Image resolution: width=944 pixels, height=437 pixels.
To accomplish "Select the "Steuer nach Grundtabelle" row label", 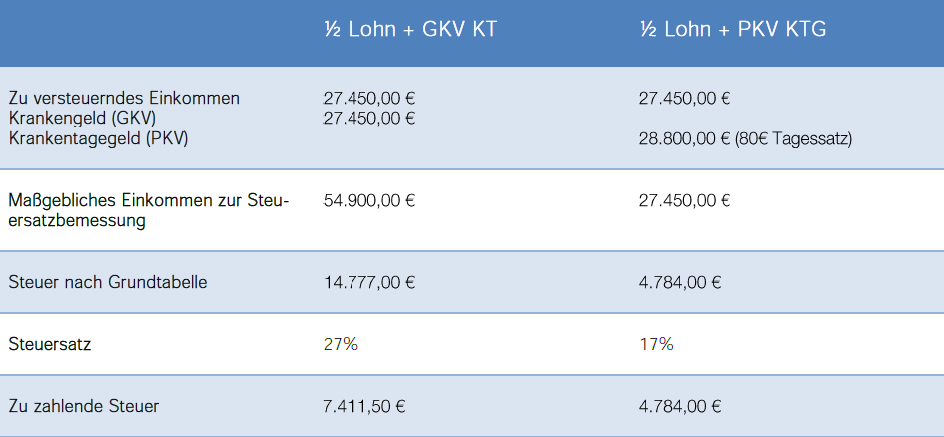I will [x=108, y=282].
